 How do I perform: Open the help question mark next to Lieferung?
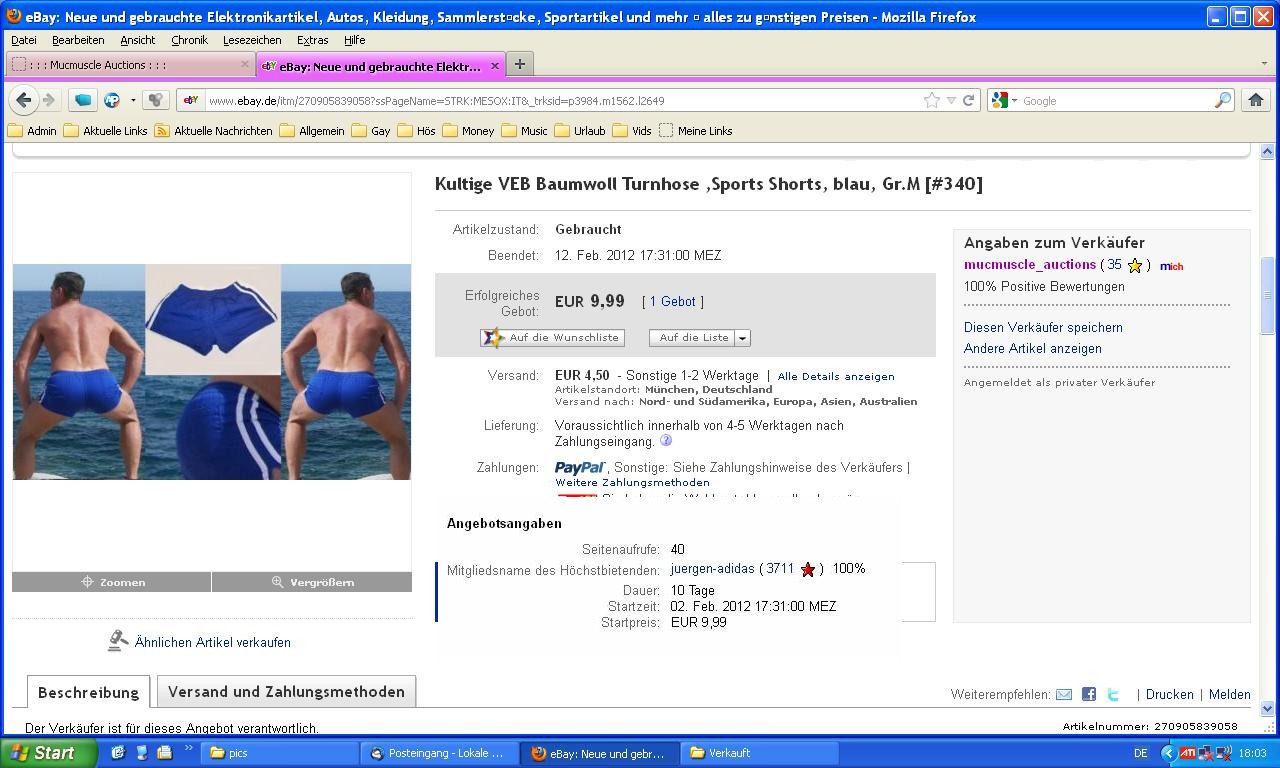(666, 441)
